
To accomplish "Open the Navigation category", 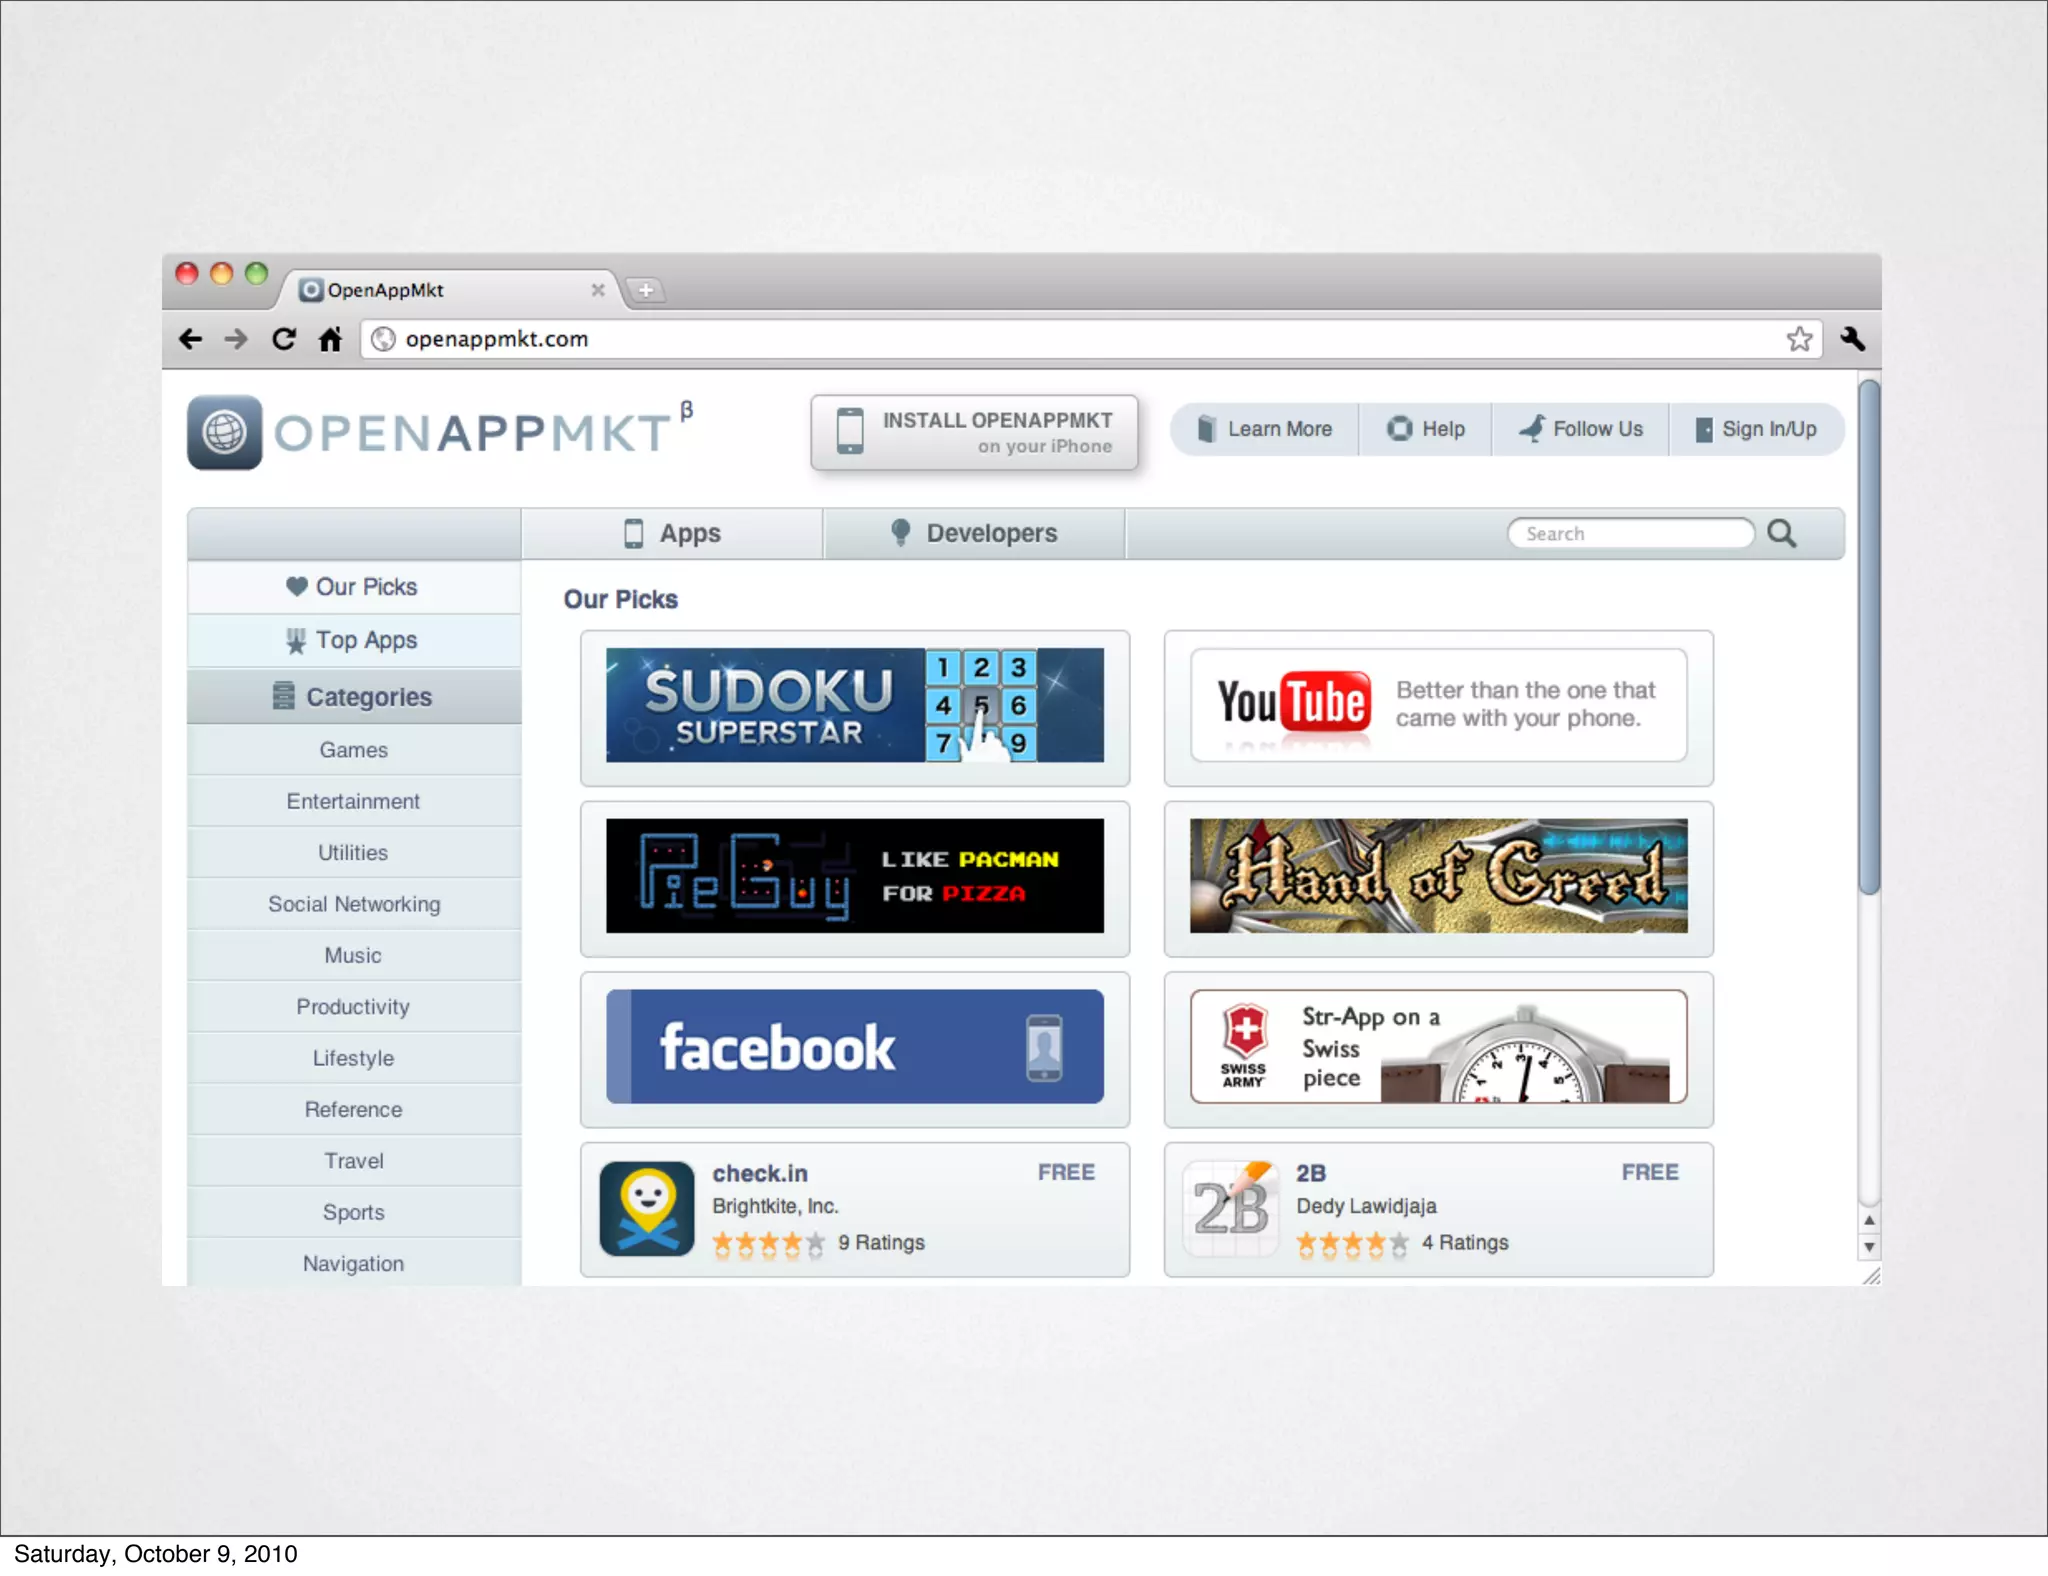I will pos(353,1263).
